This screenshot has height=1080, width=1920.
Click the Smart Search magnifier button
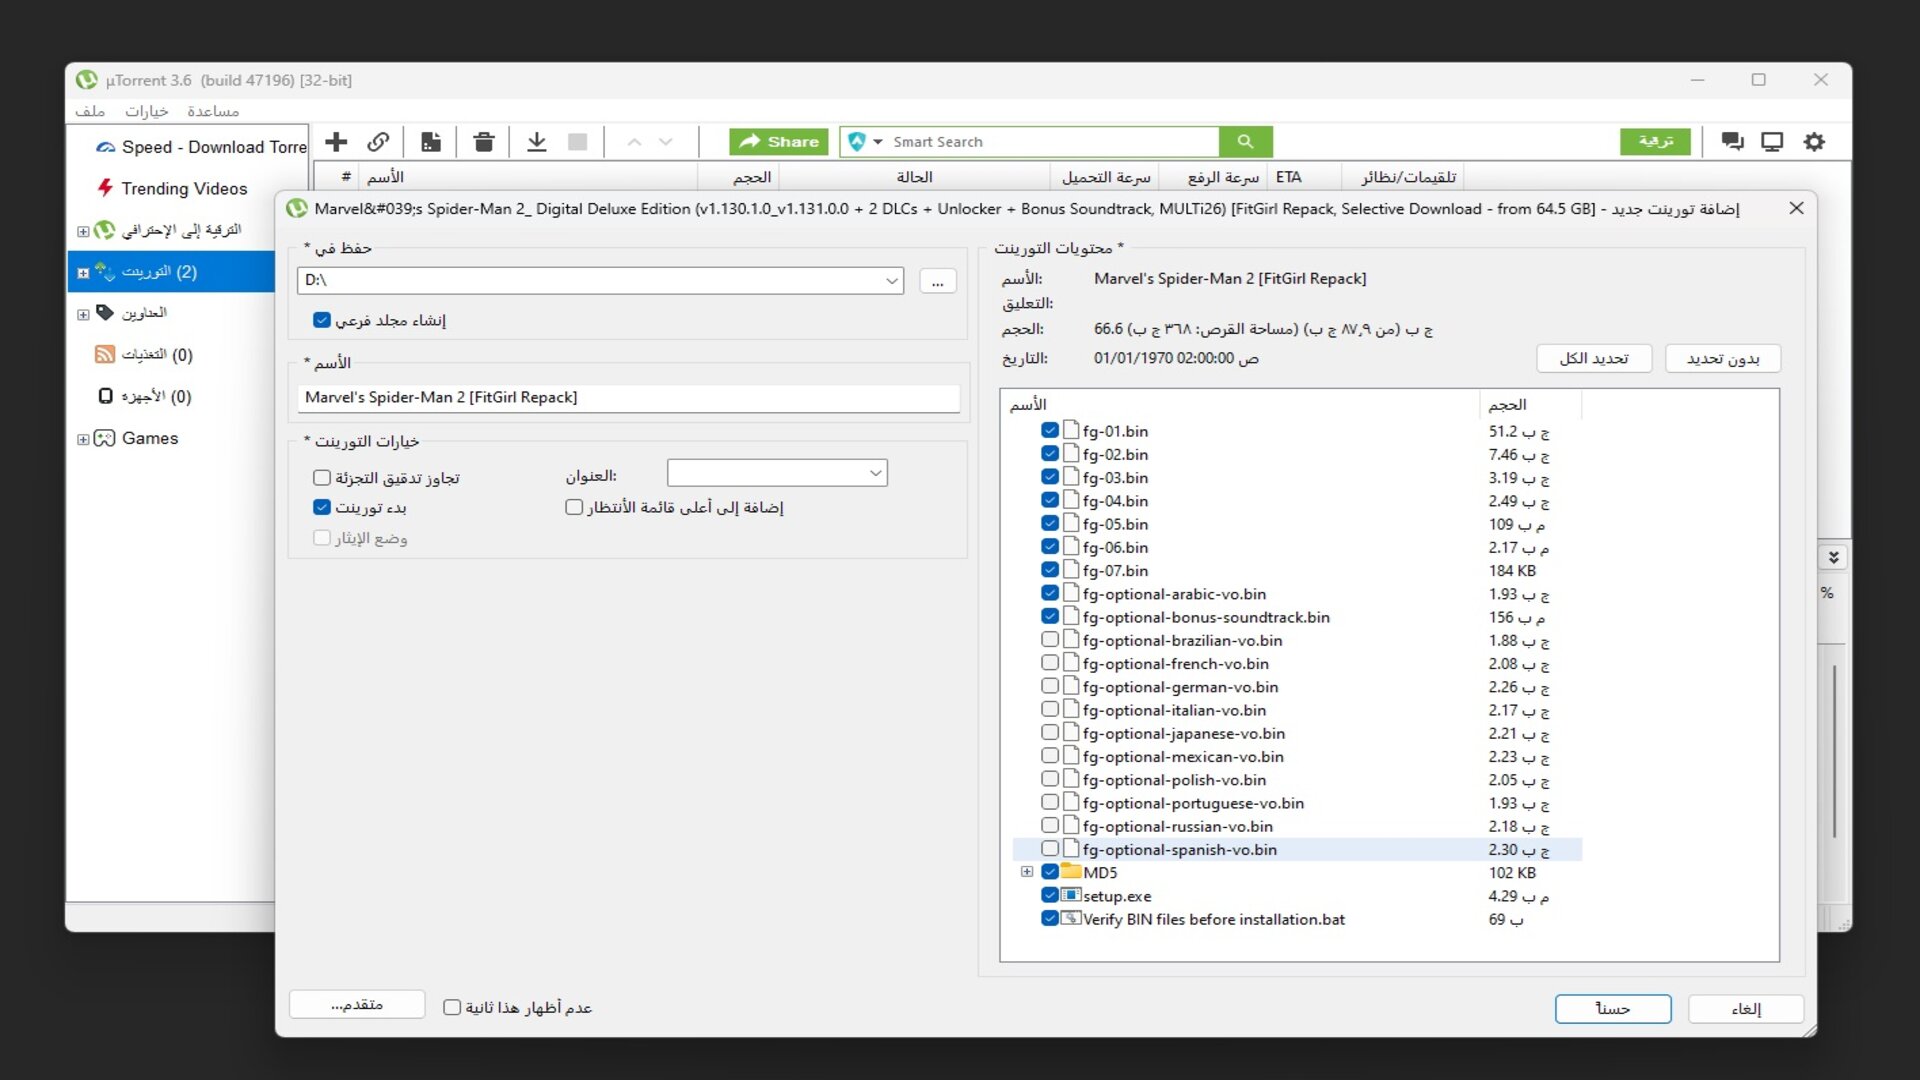[1245, 142]
